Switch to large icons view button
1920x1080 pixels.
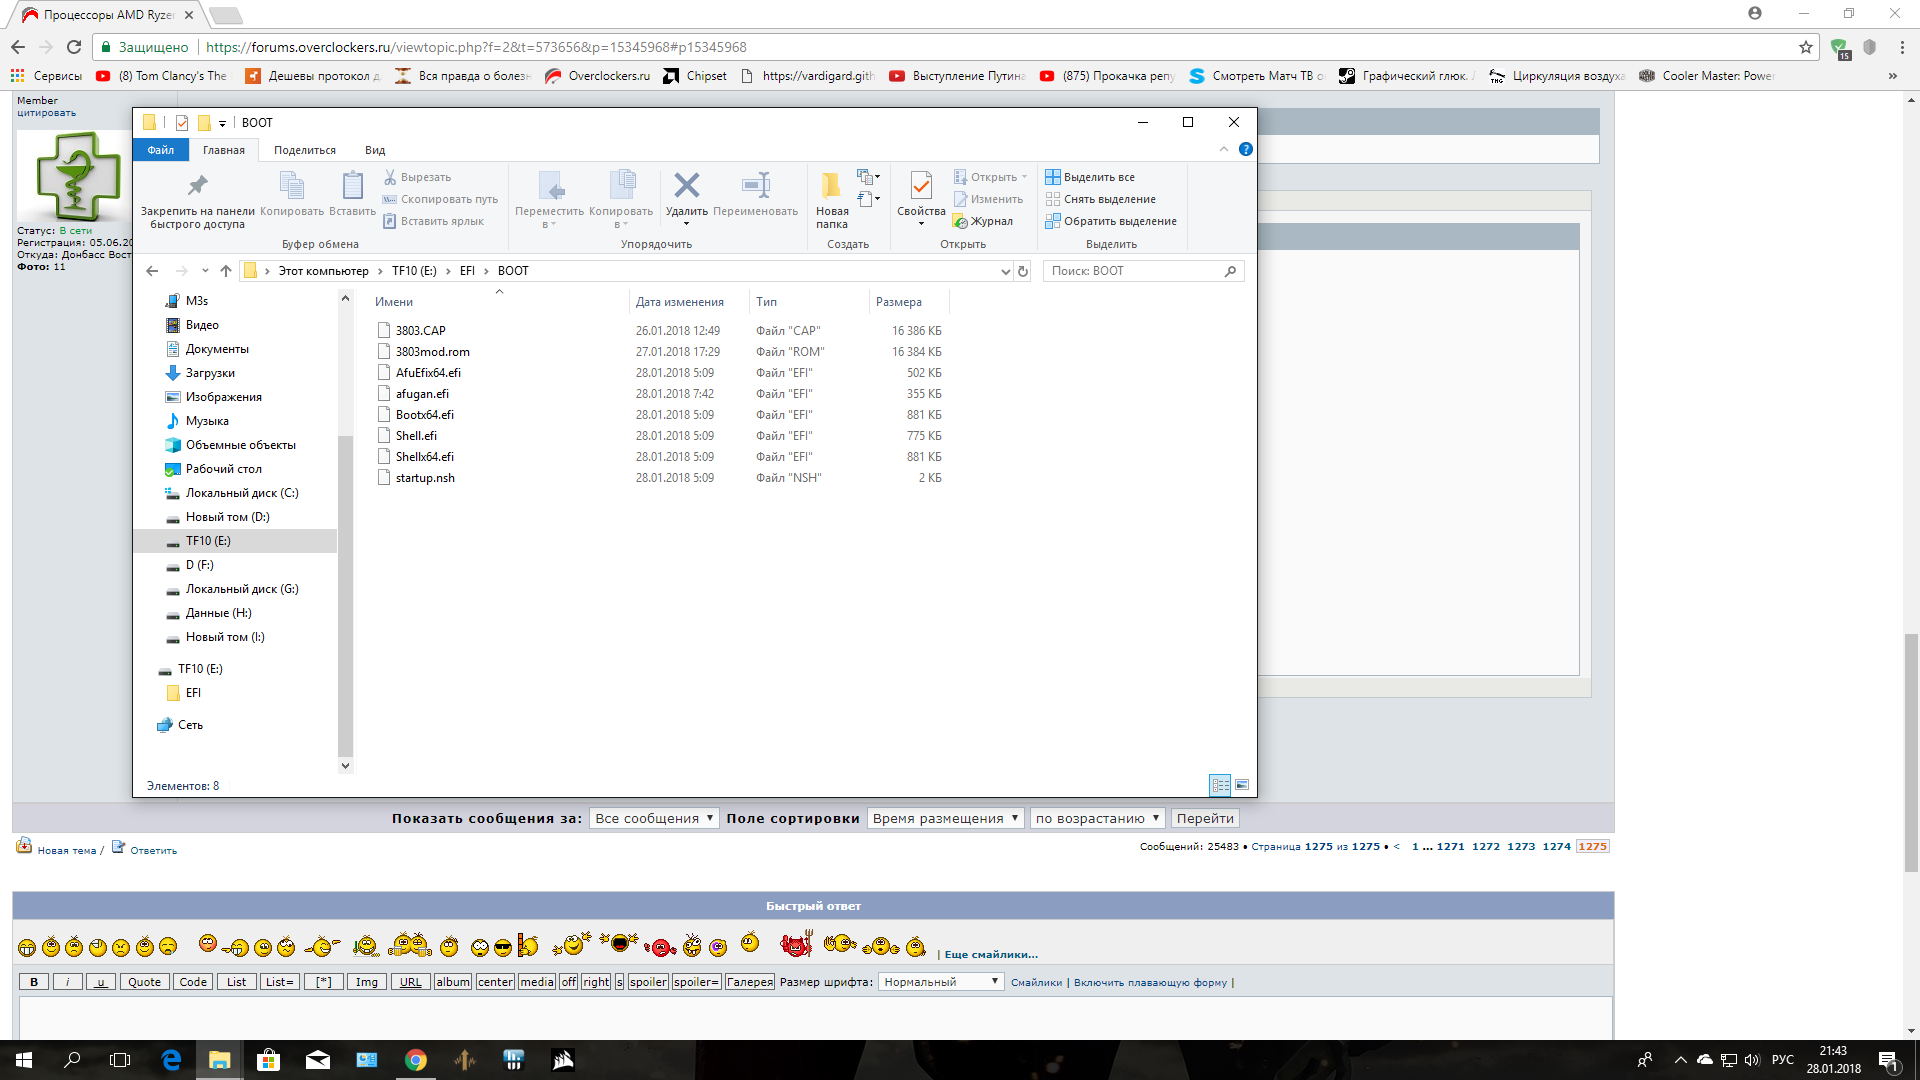click(1242, 785)
